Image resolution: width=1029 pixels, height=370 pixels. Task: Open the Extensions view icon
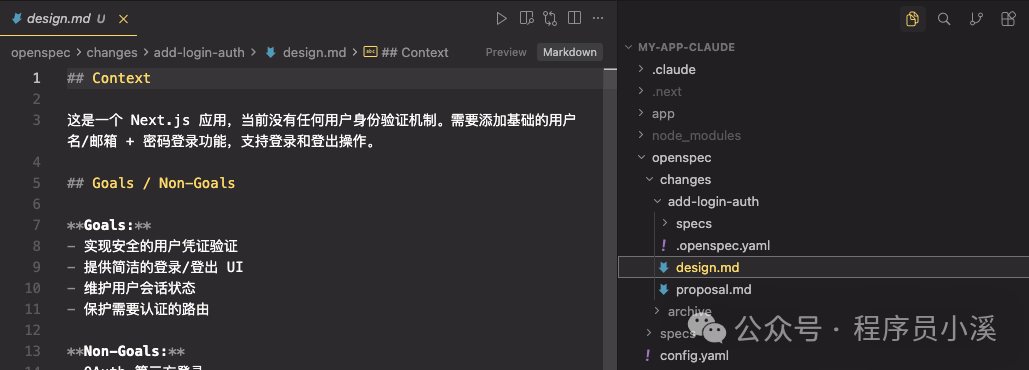pos(1008,19)
